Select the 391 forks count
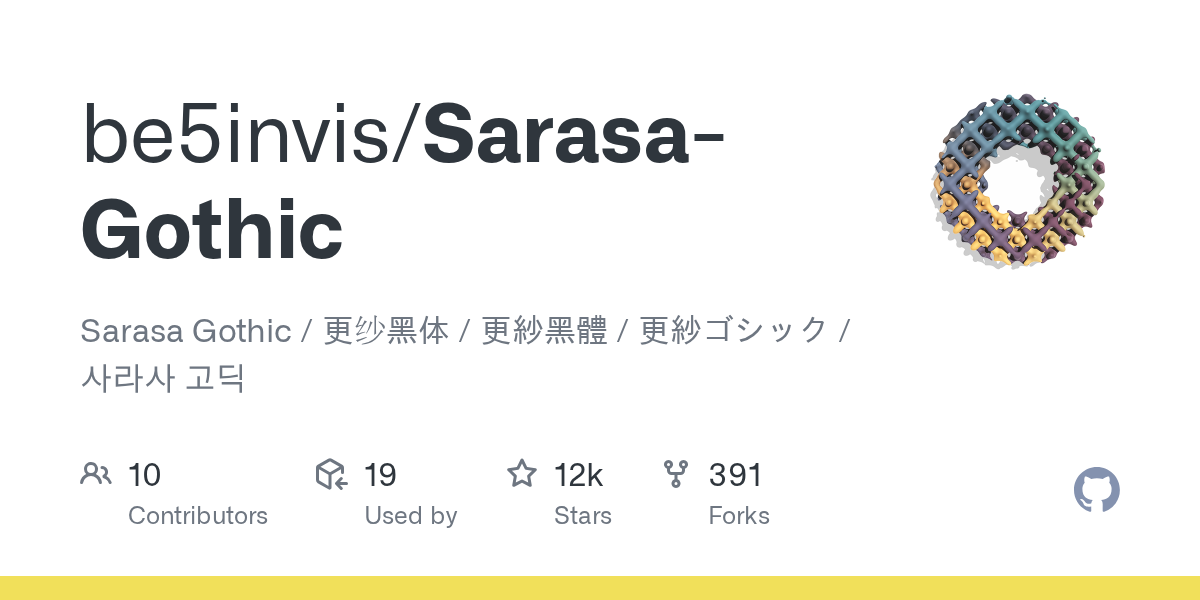Viewport: 1200px width, 600px height. click(x=735, y=475)
